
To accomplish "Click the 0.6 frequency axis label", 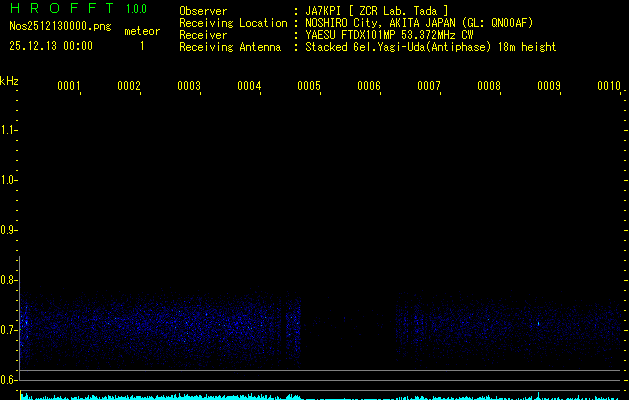I will click(9, 380).
